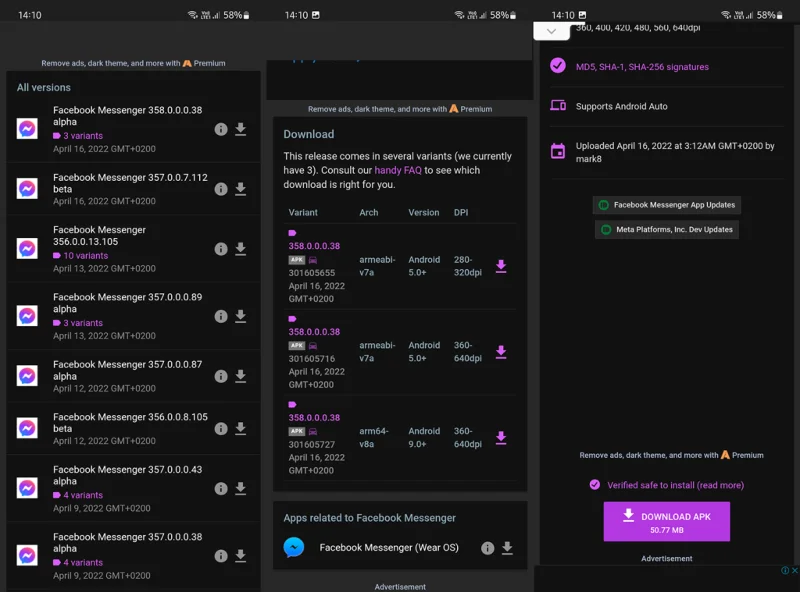Open info for Messenger 357.0.0.0.89 alpha
800x592 pixels.
click(220, 316)
